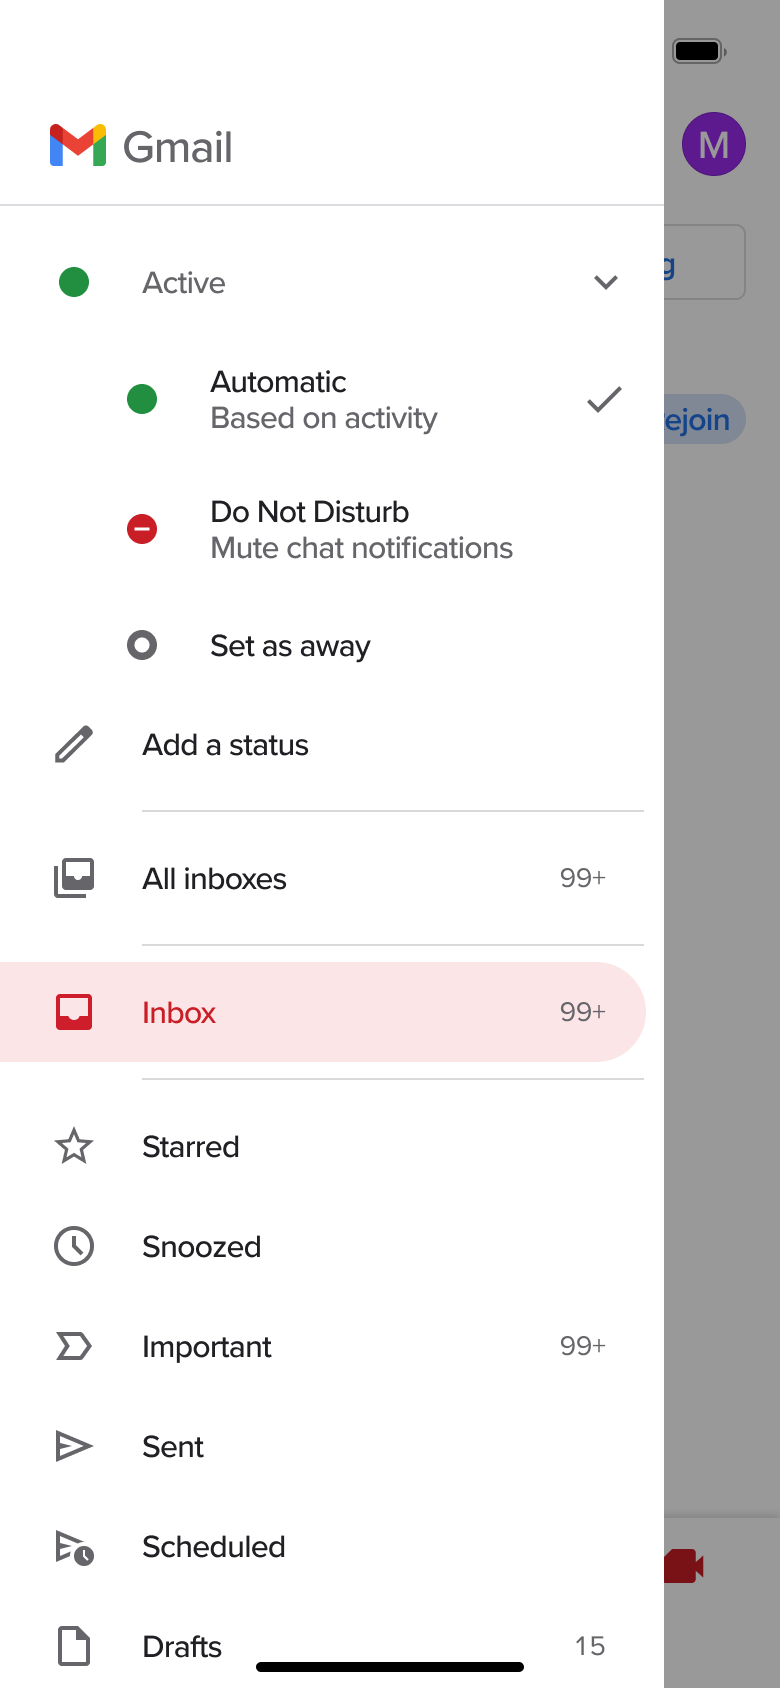Tap the Sent paper plane icon
The width and height of the screenshot is (780, 1688).
click(74, 1446)
